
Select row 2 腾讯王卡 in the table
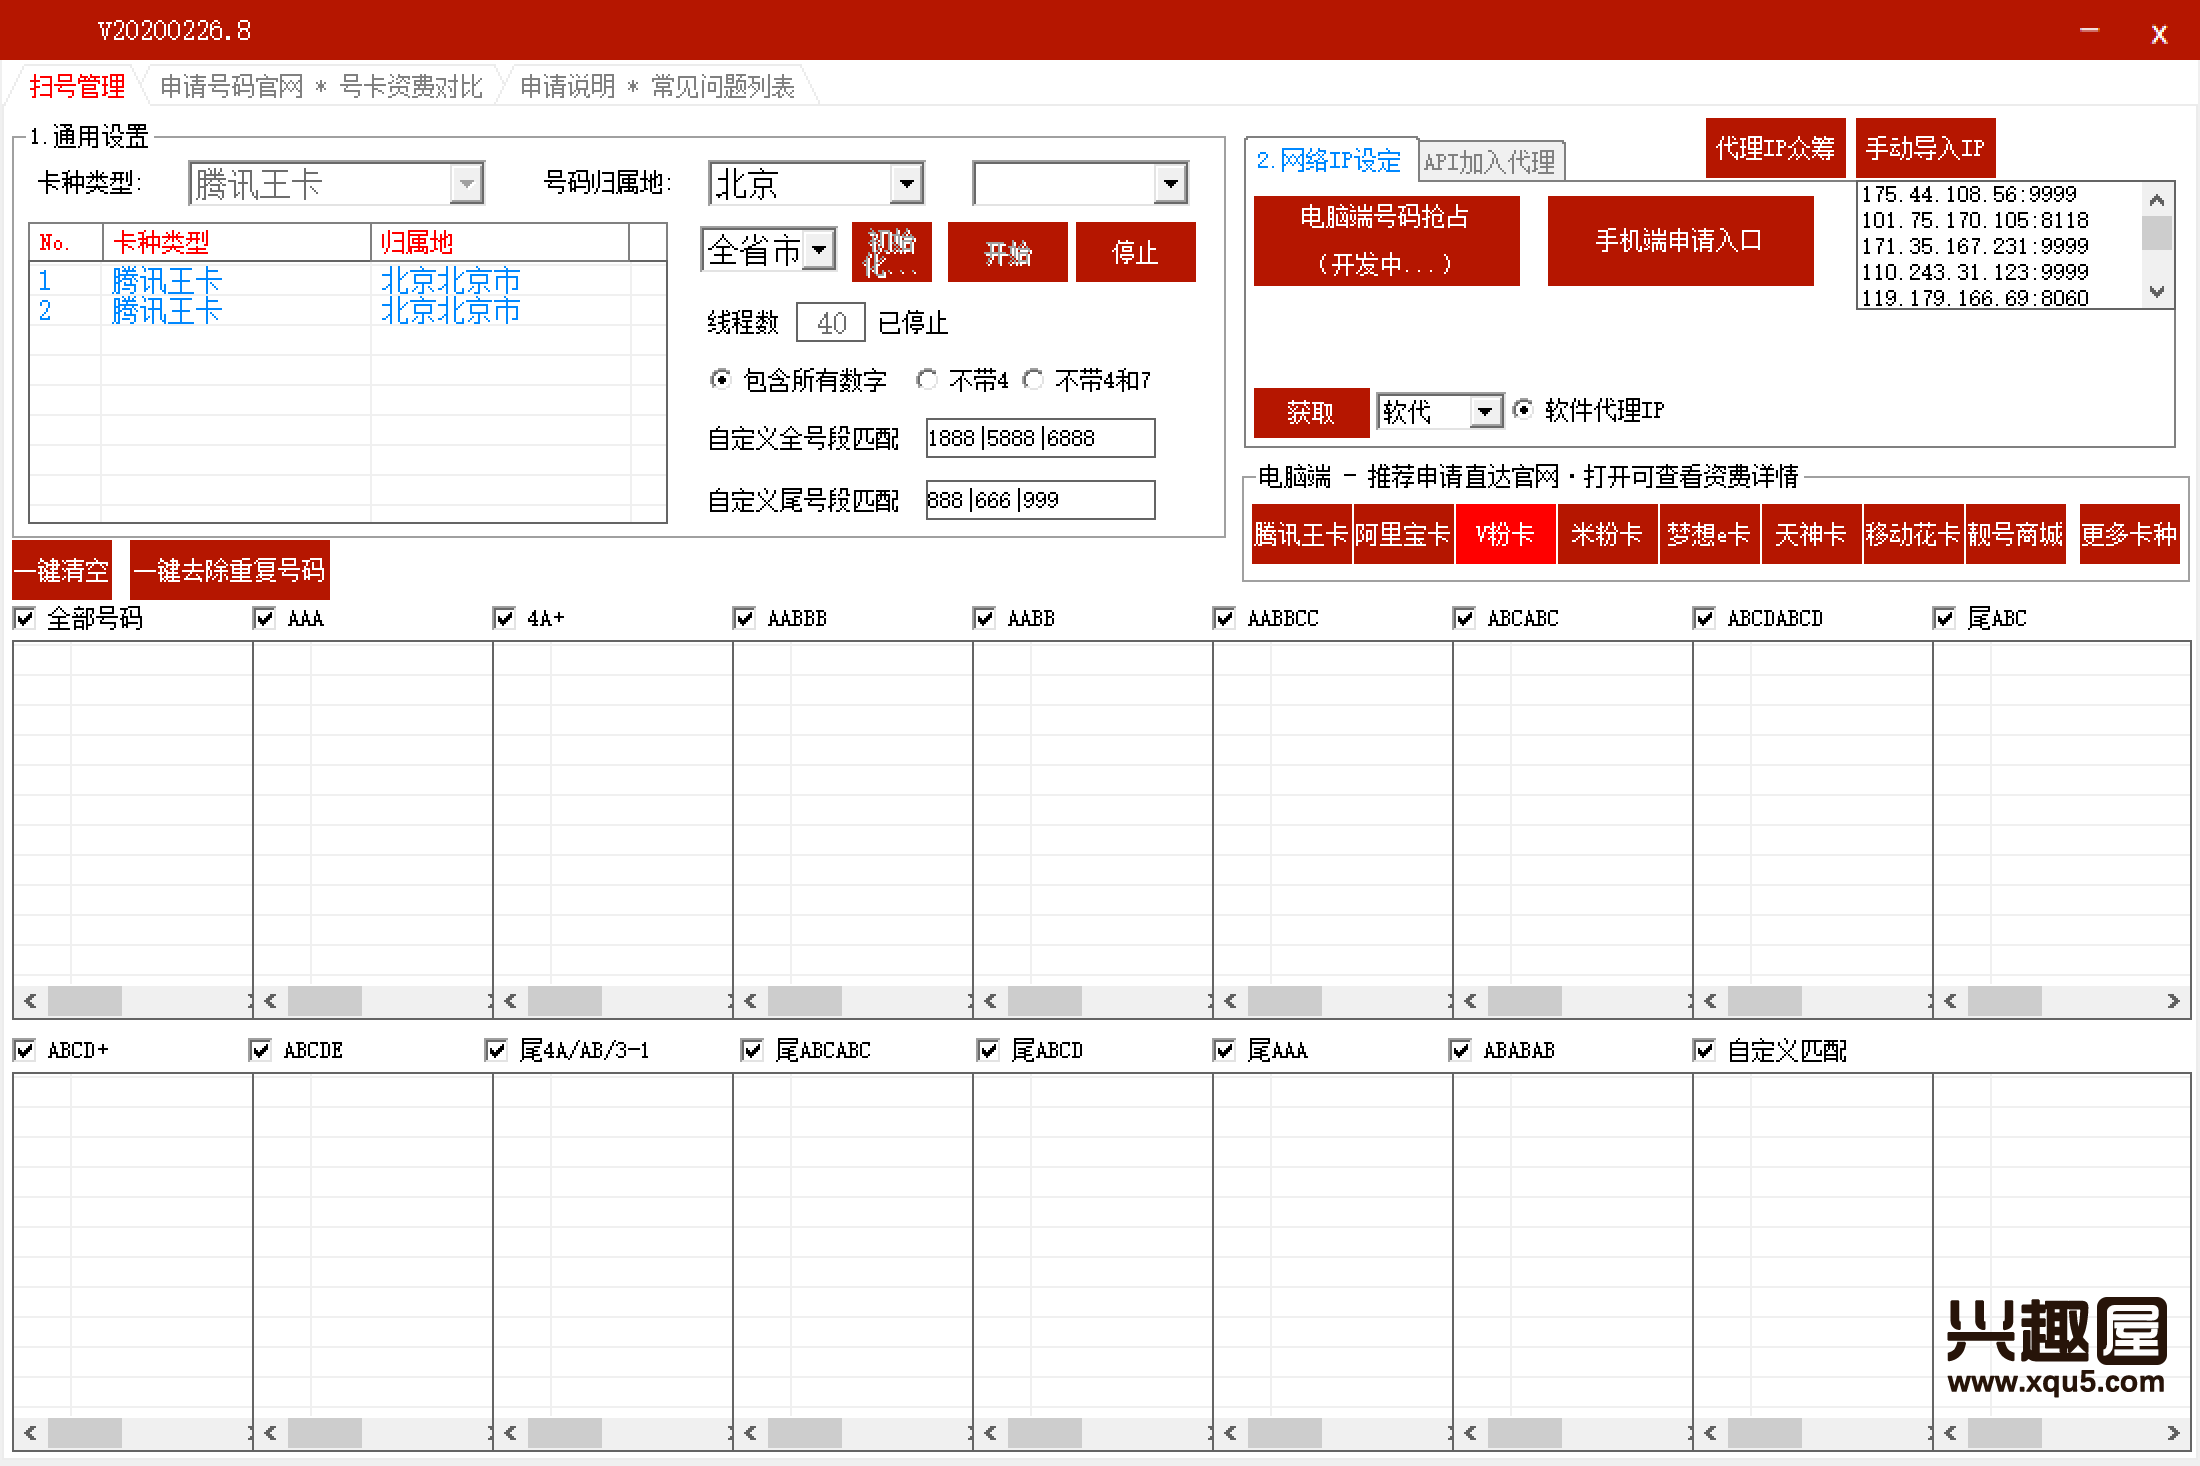pos(347,311)
